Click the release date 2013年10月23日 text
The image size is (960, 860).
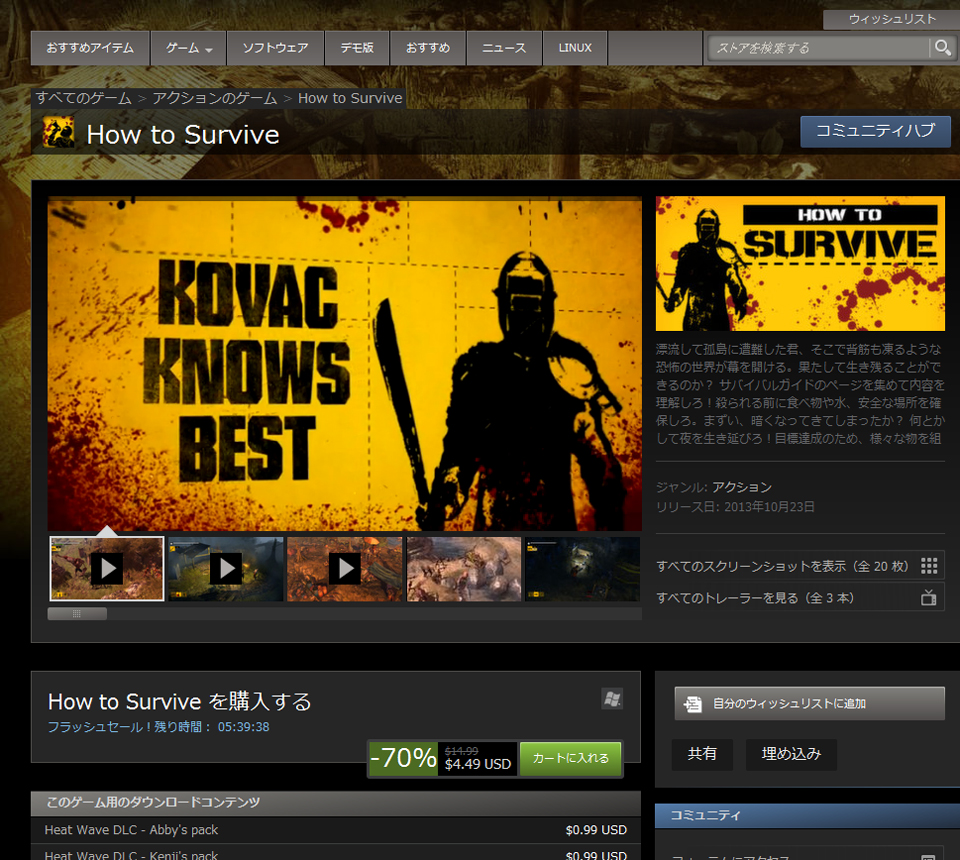tap(770, 507)
